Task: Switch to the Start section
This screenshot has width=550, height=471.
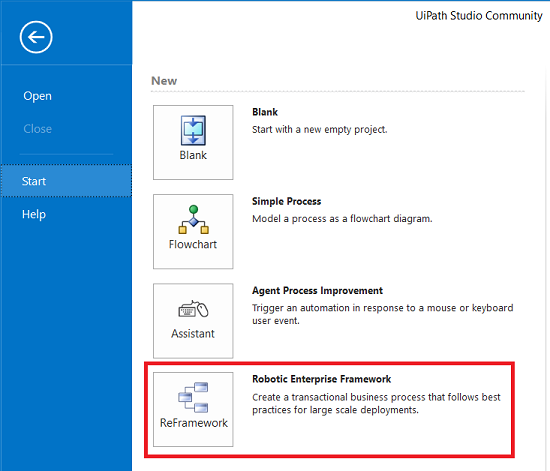Action: [66, 181]
